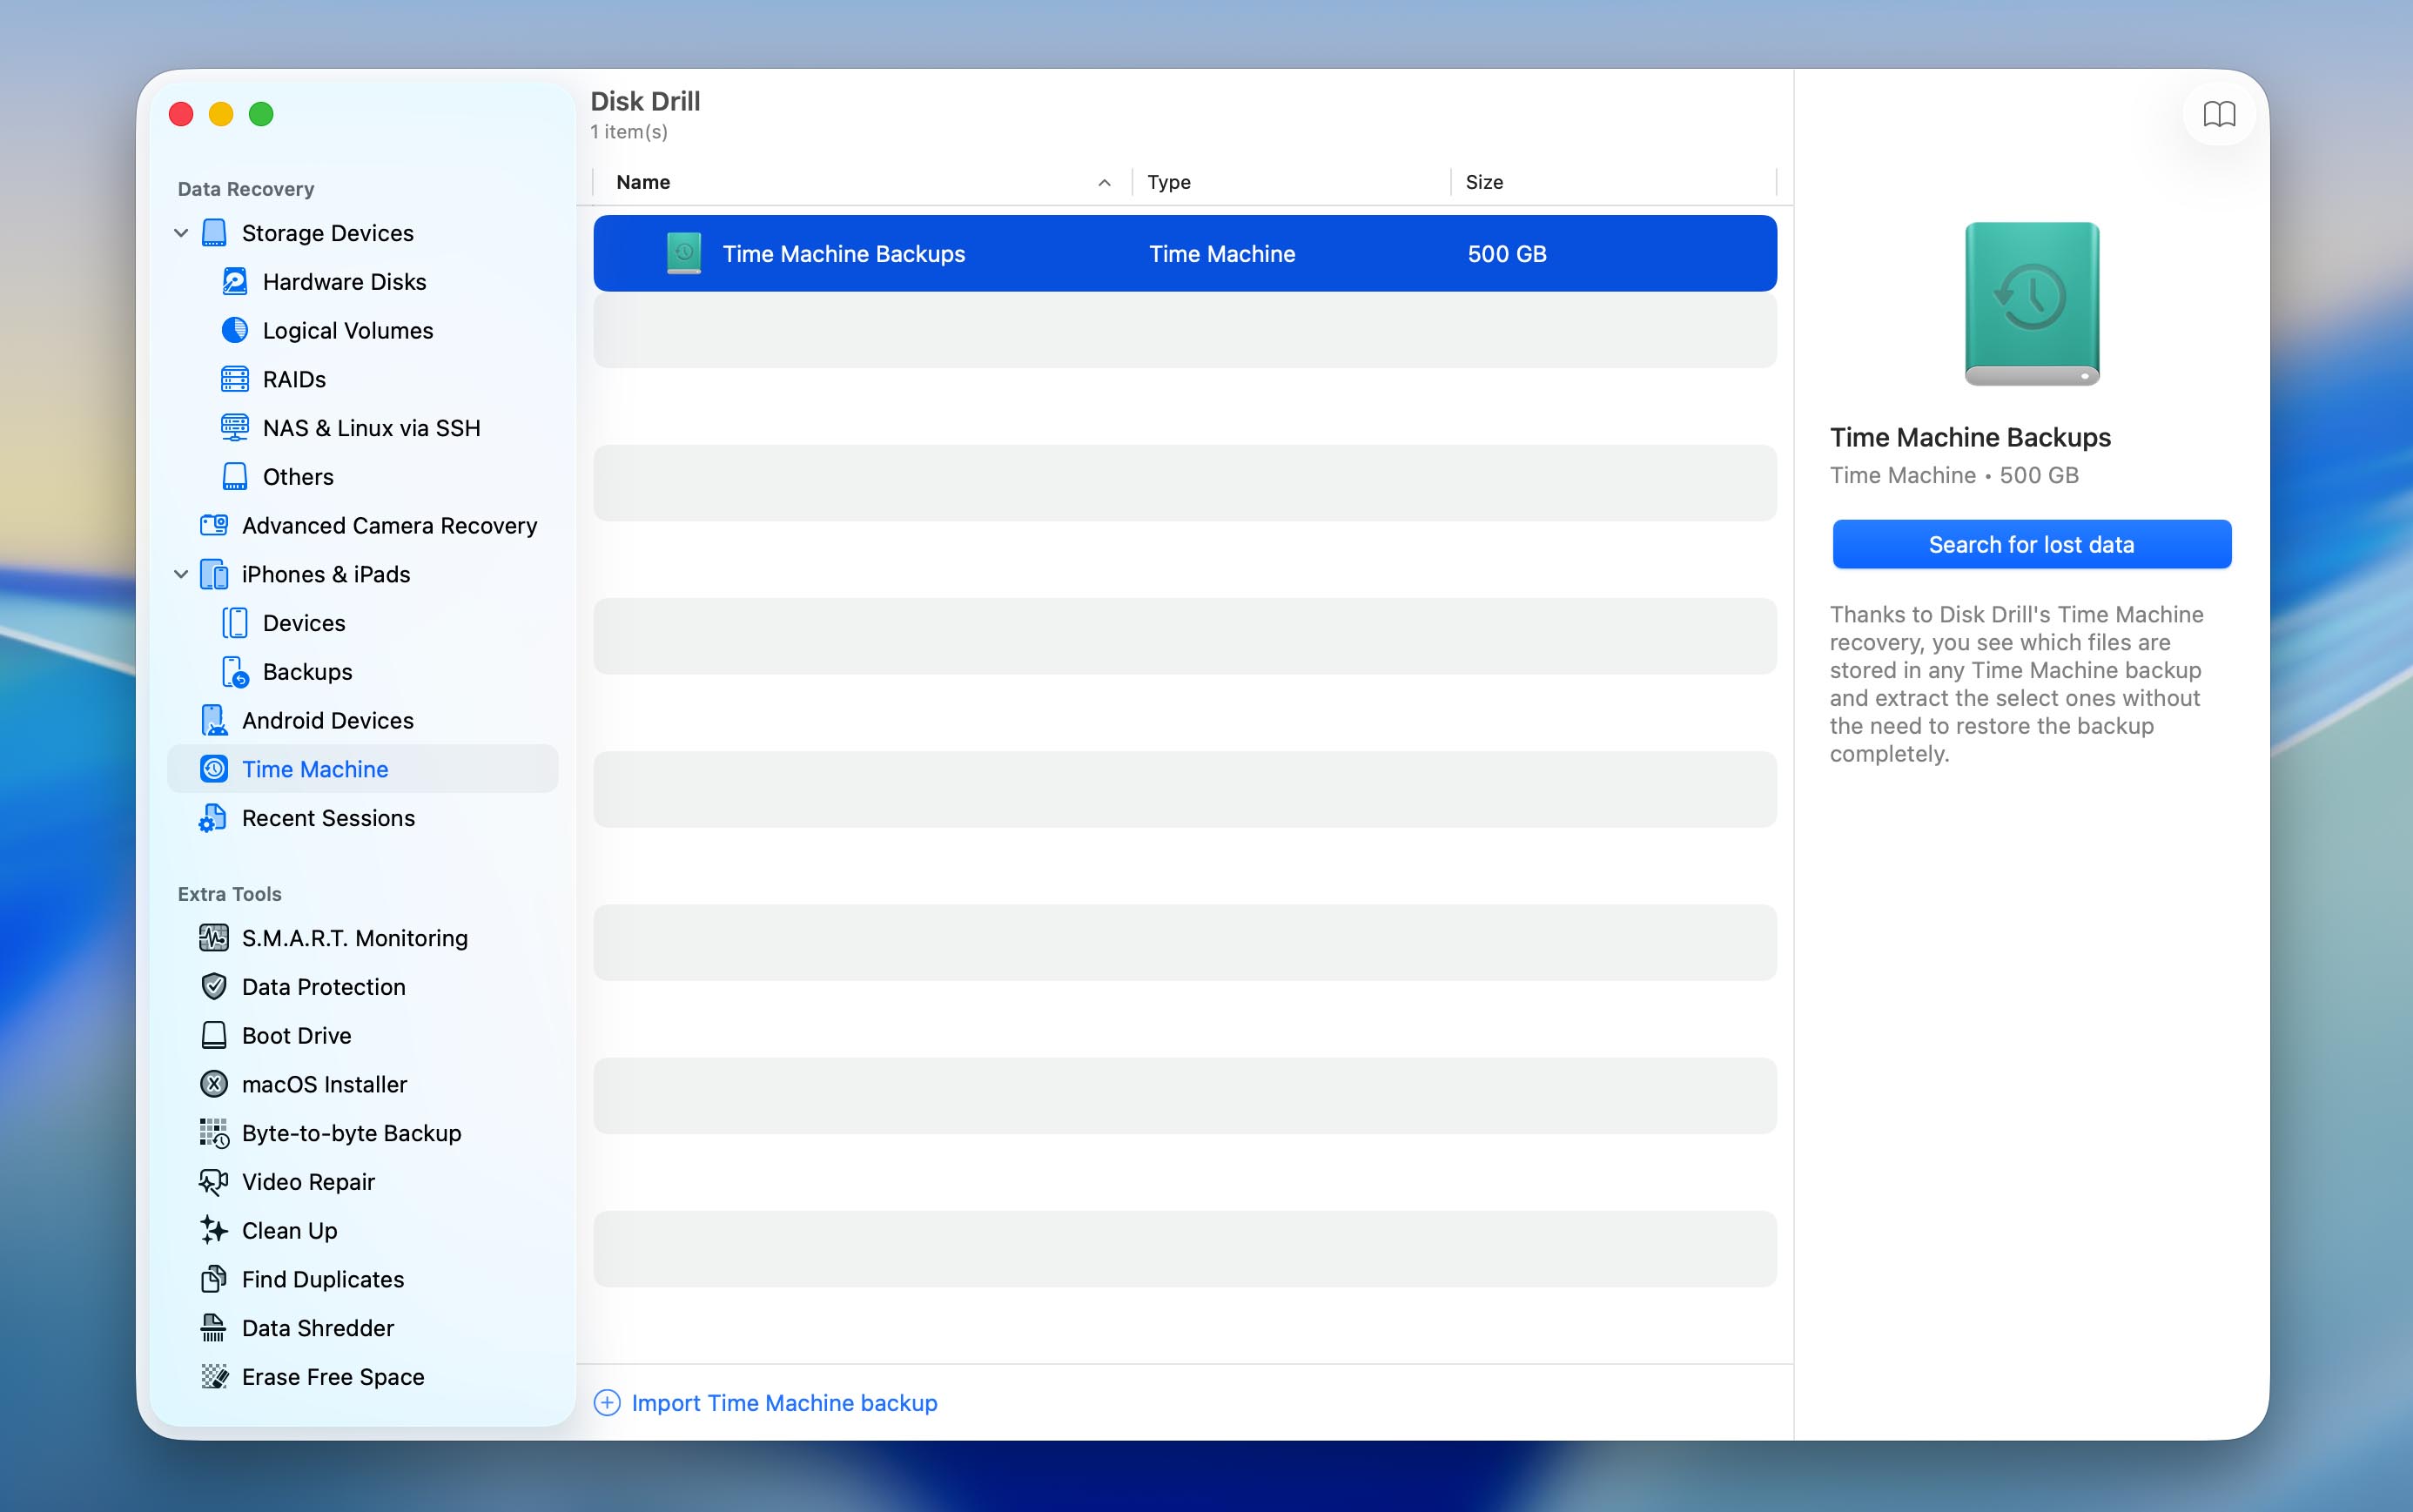Viewport: 2413px width, 1512px height.
Task: Click the Time Machine clock icon in sidebar
Action: point(214,769)
